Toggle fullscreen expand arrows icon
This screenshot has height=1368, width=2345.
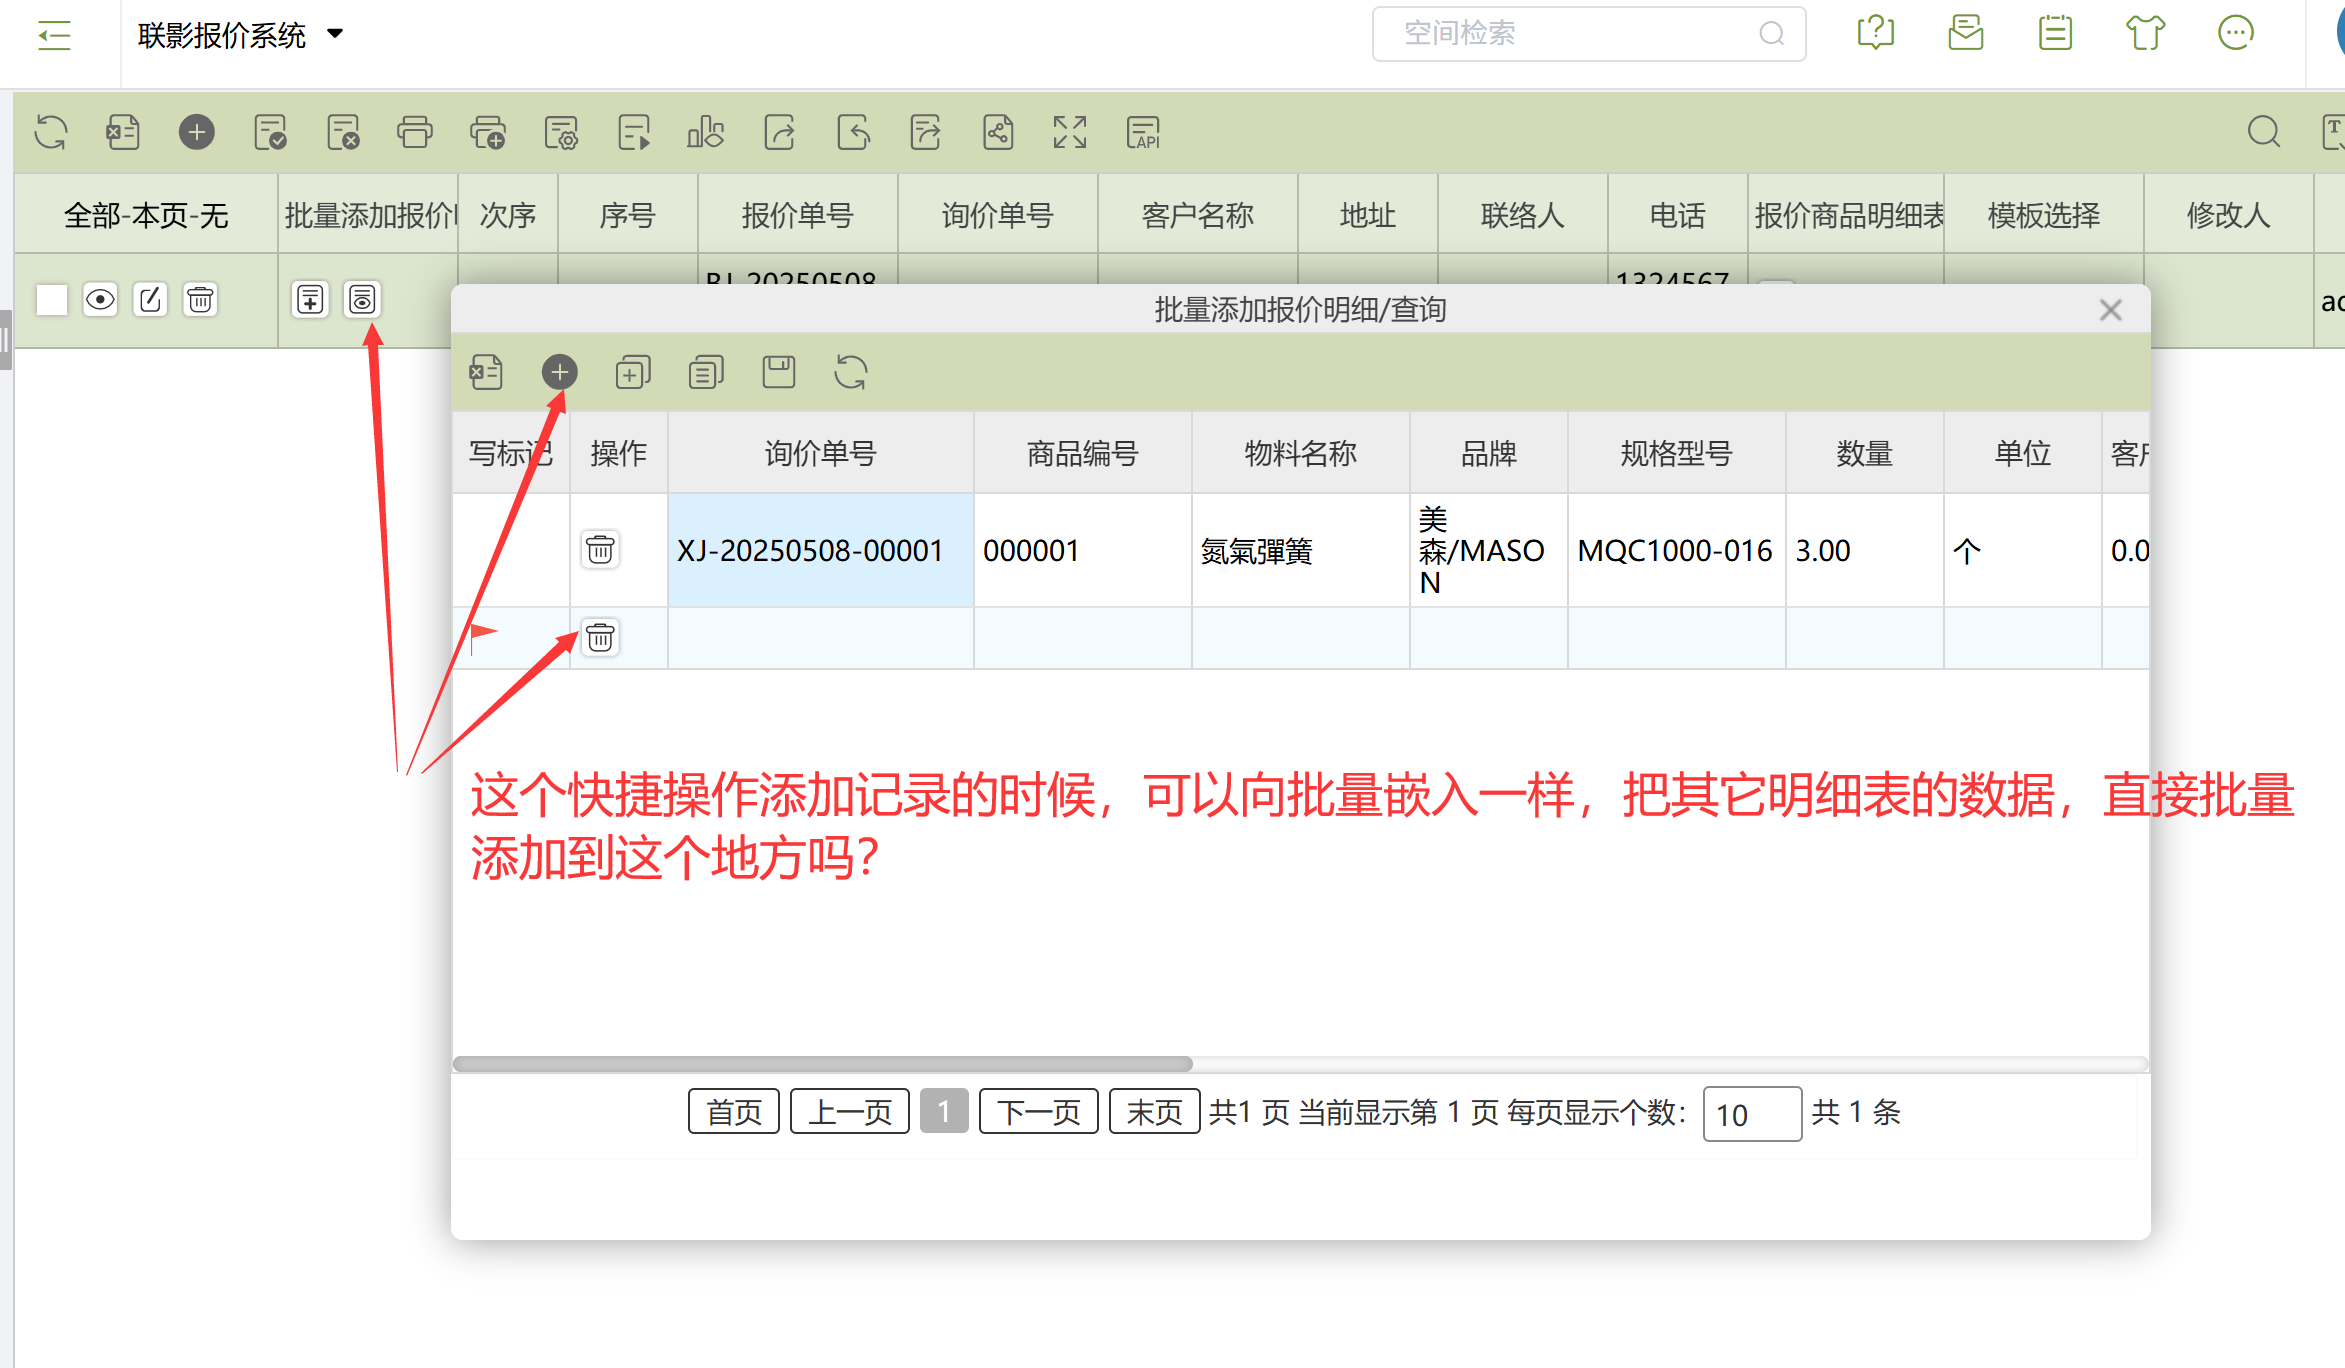1070,132
